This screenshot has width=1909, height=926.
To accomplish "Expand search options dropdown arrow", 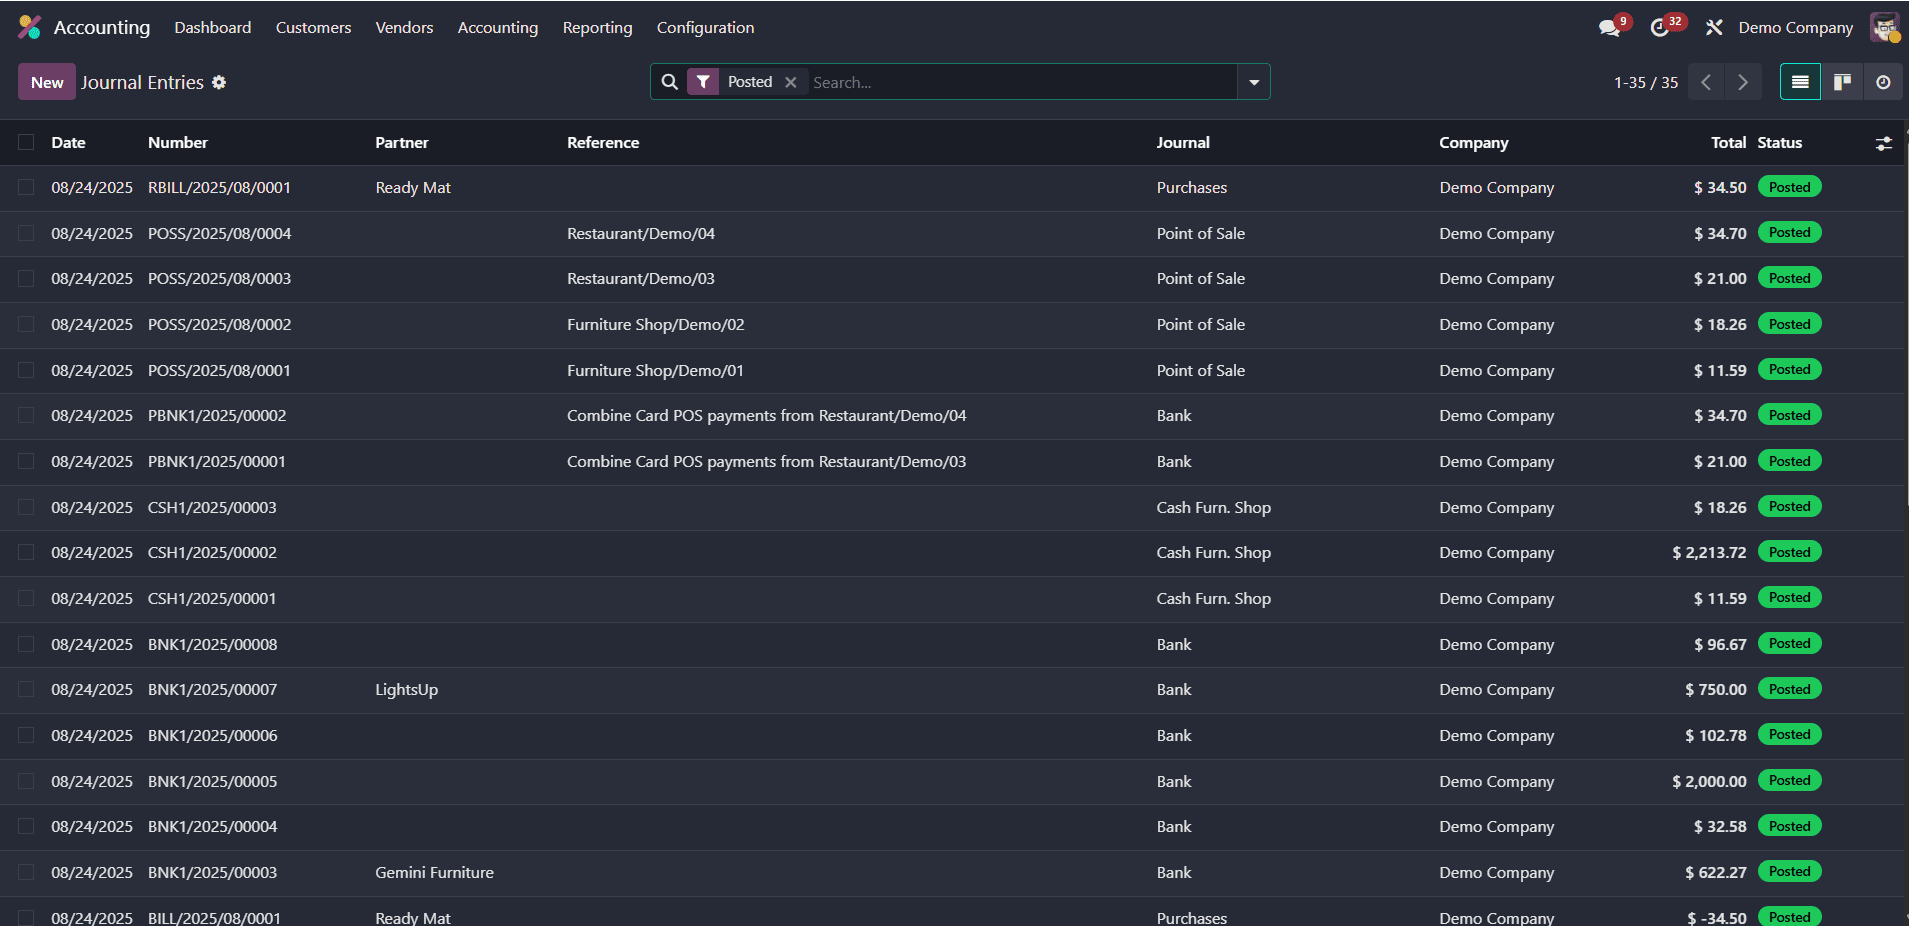I will 1254,82.
